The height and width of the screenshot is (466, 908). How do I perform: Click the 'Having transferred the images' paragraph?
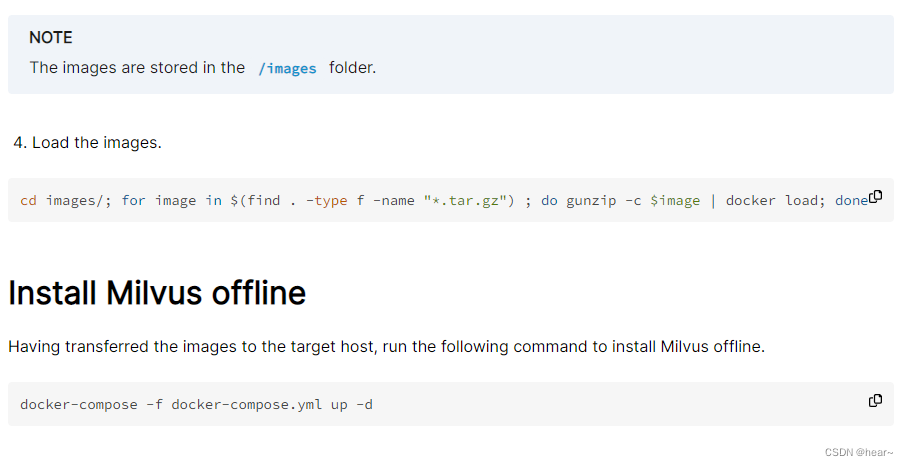386,347
